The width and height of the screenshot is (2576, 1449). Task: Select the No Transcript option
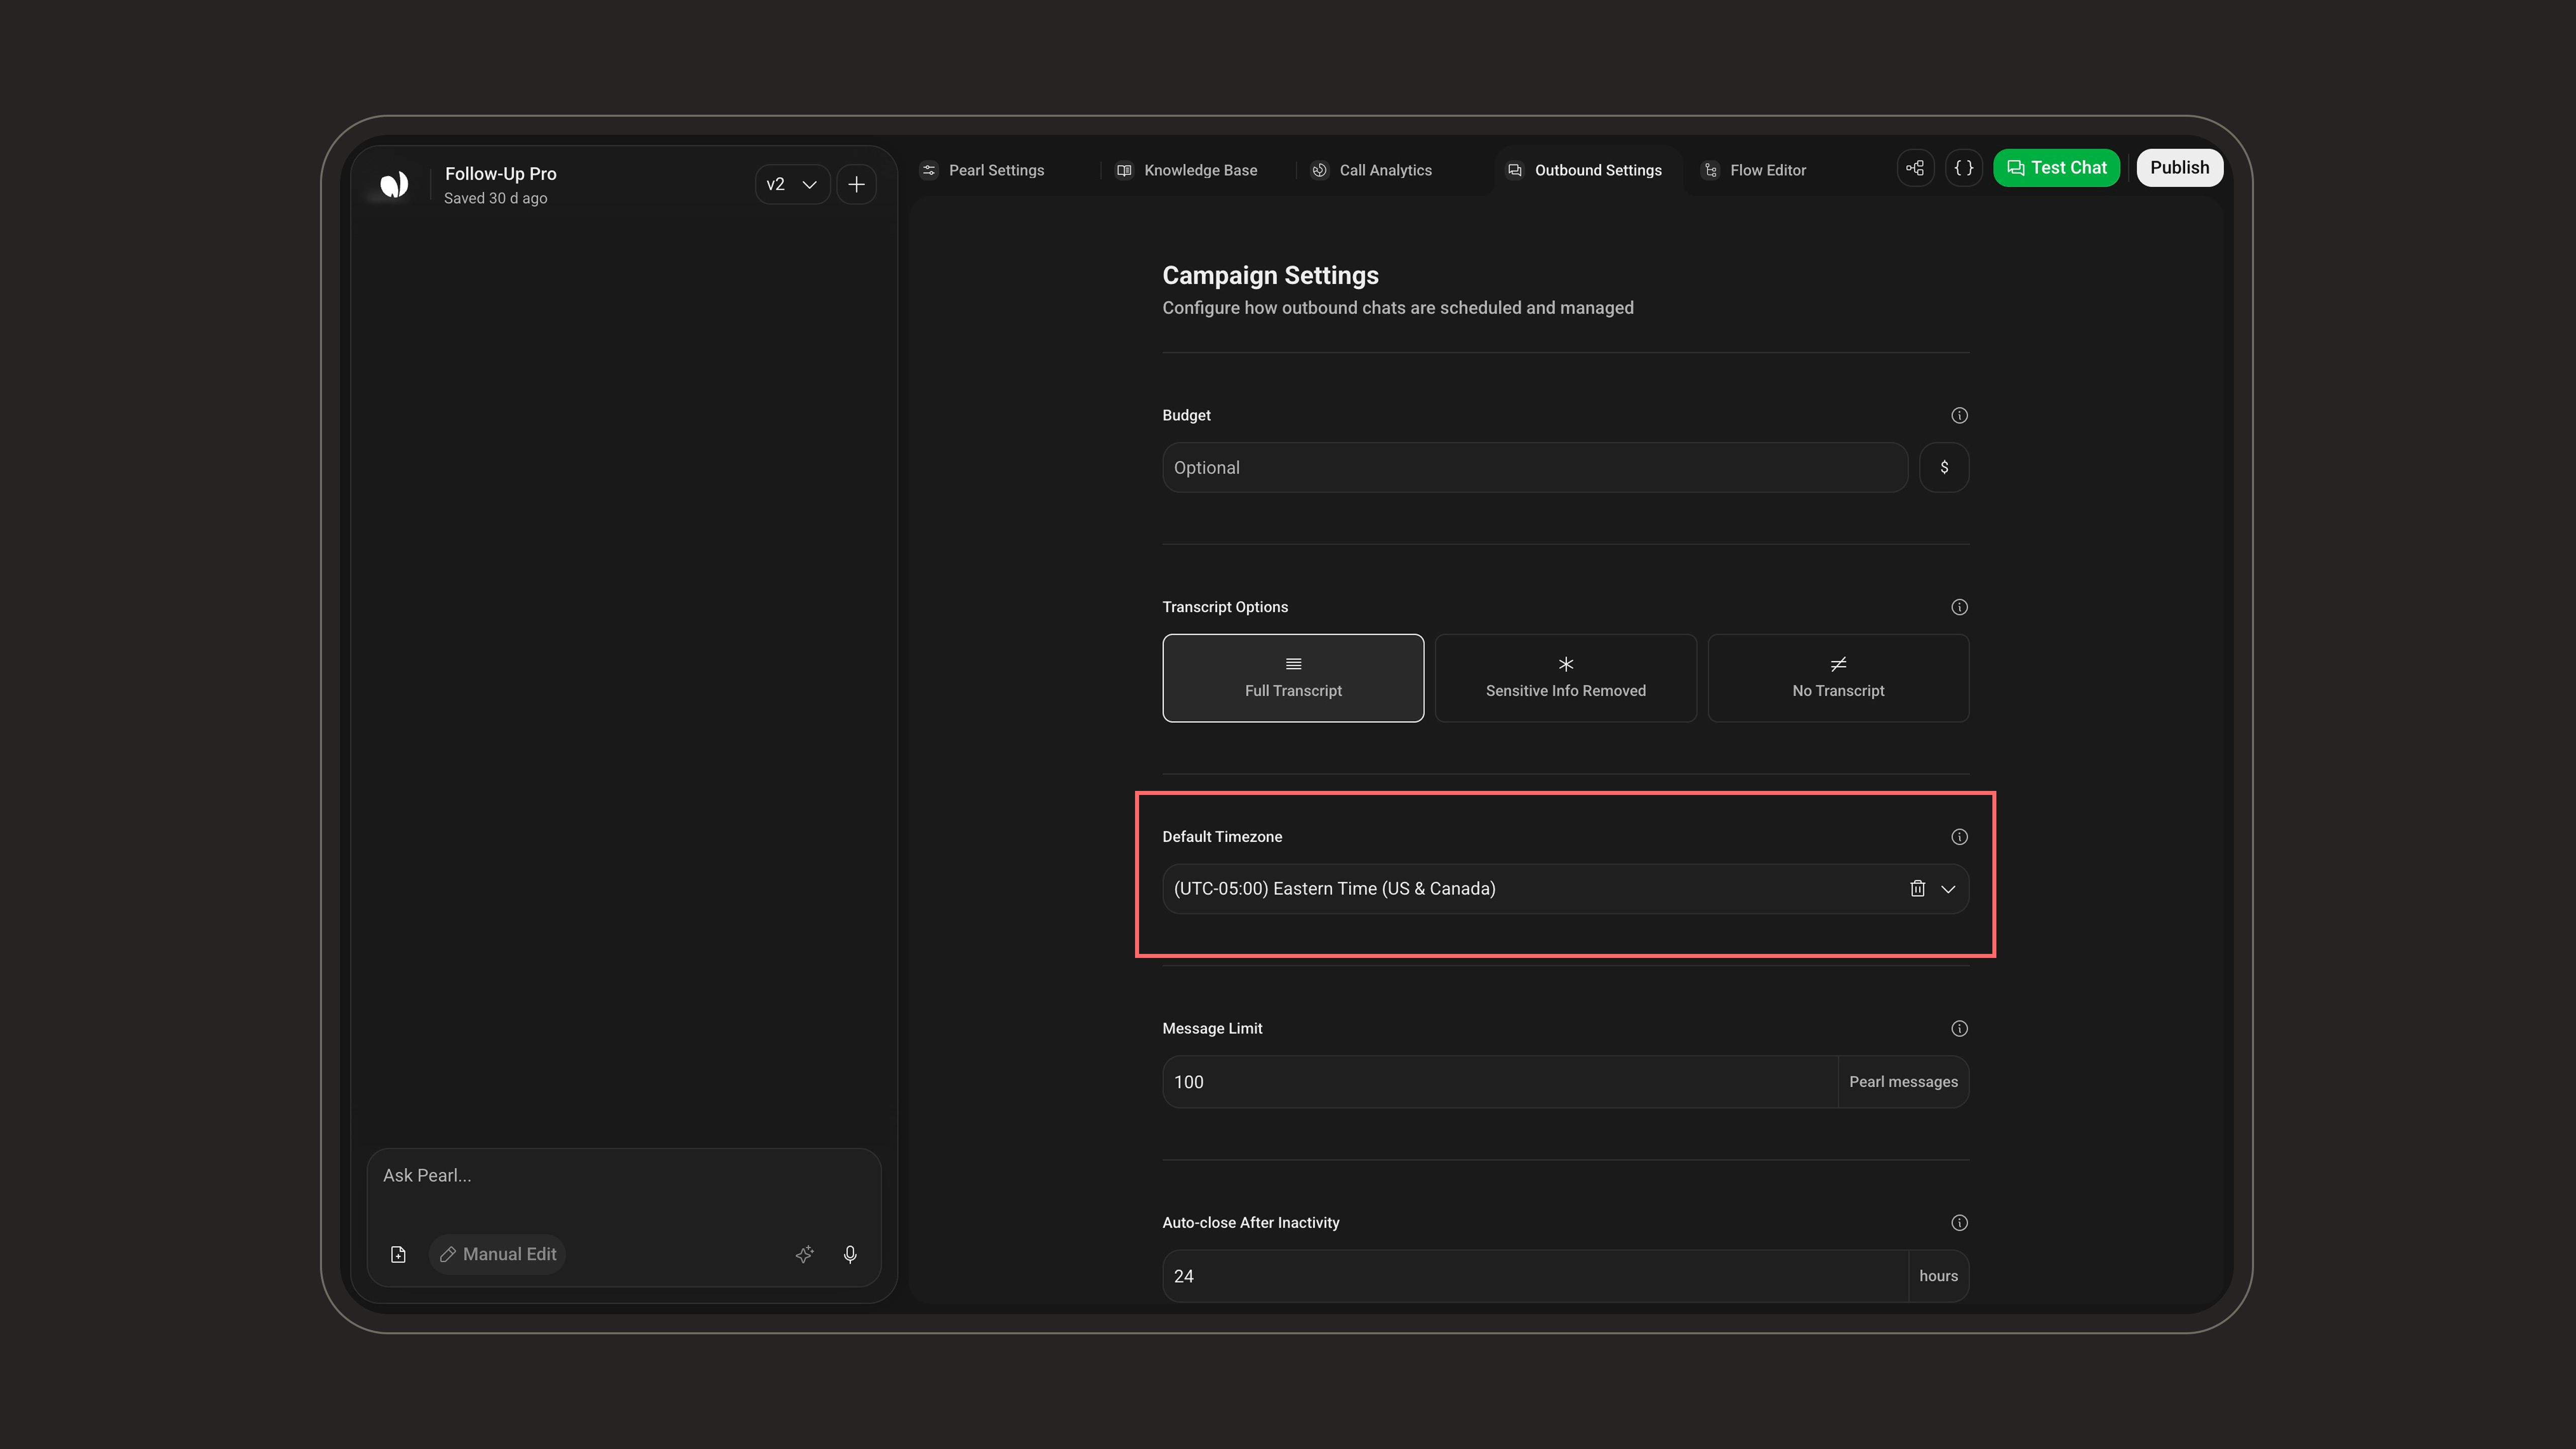click(x=1838, y=678)
